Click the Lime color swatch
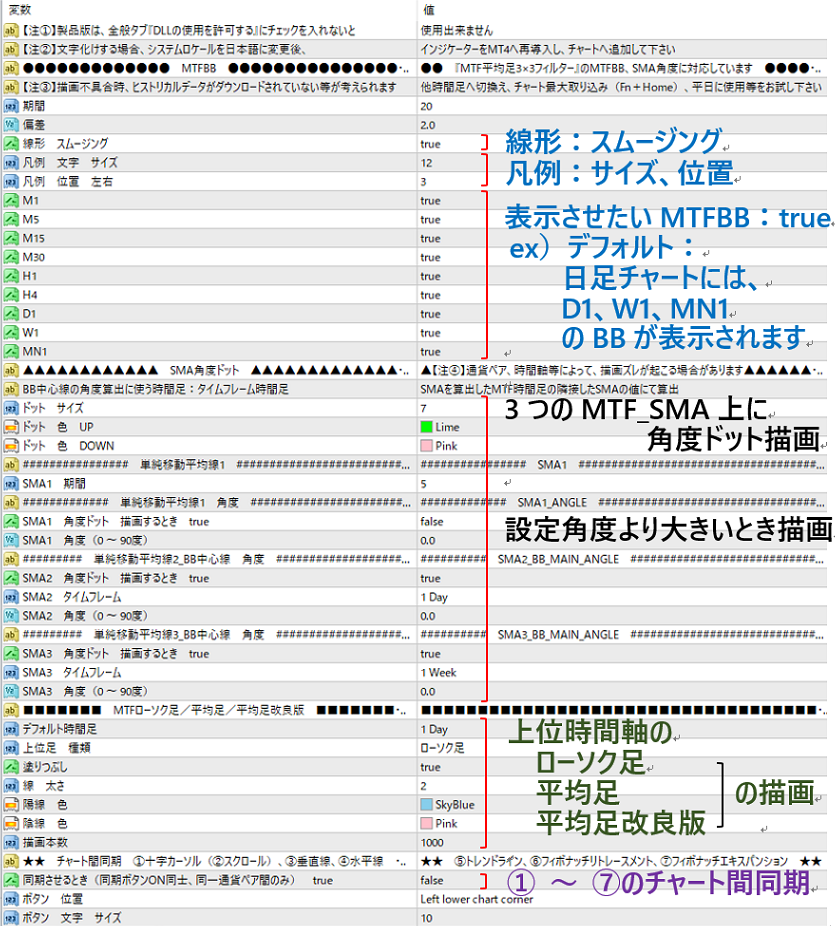Screen dimensions: 835x926 tap(426, 427)
